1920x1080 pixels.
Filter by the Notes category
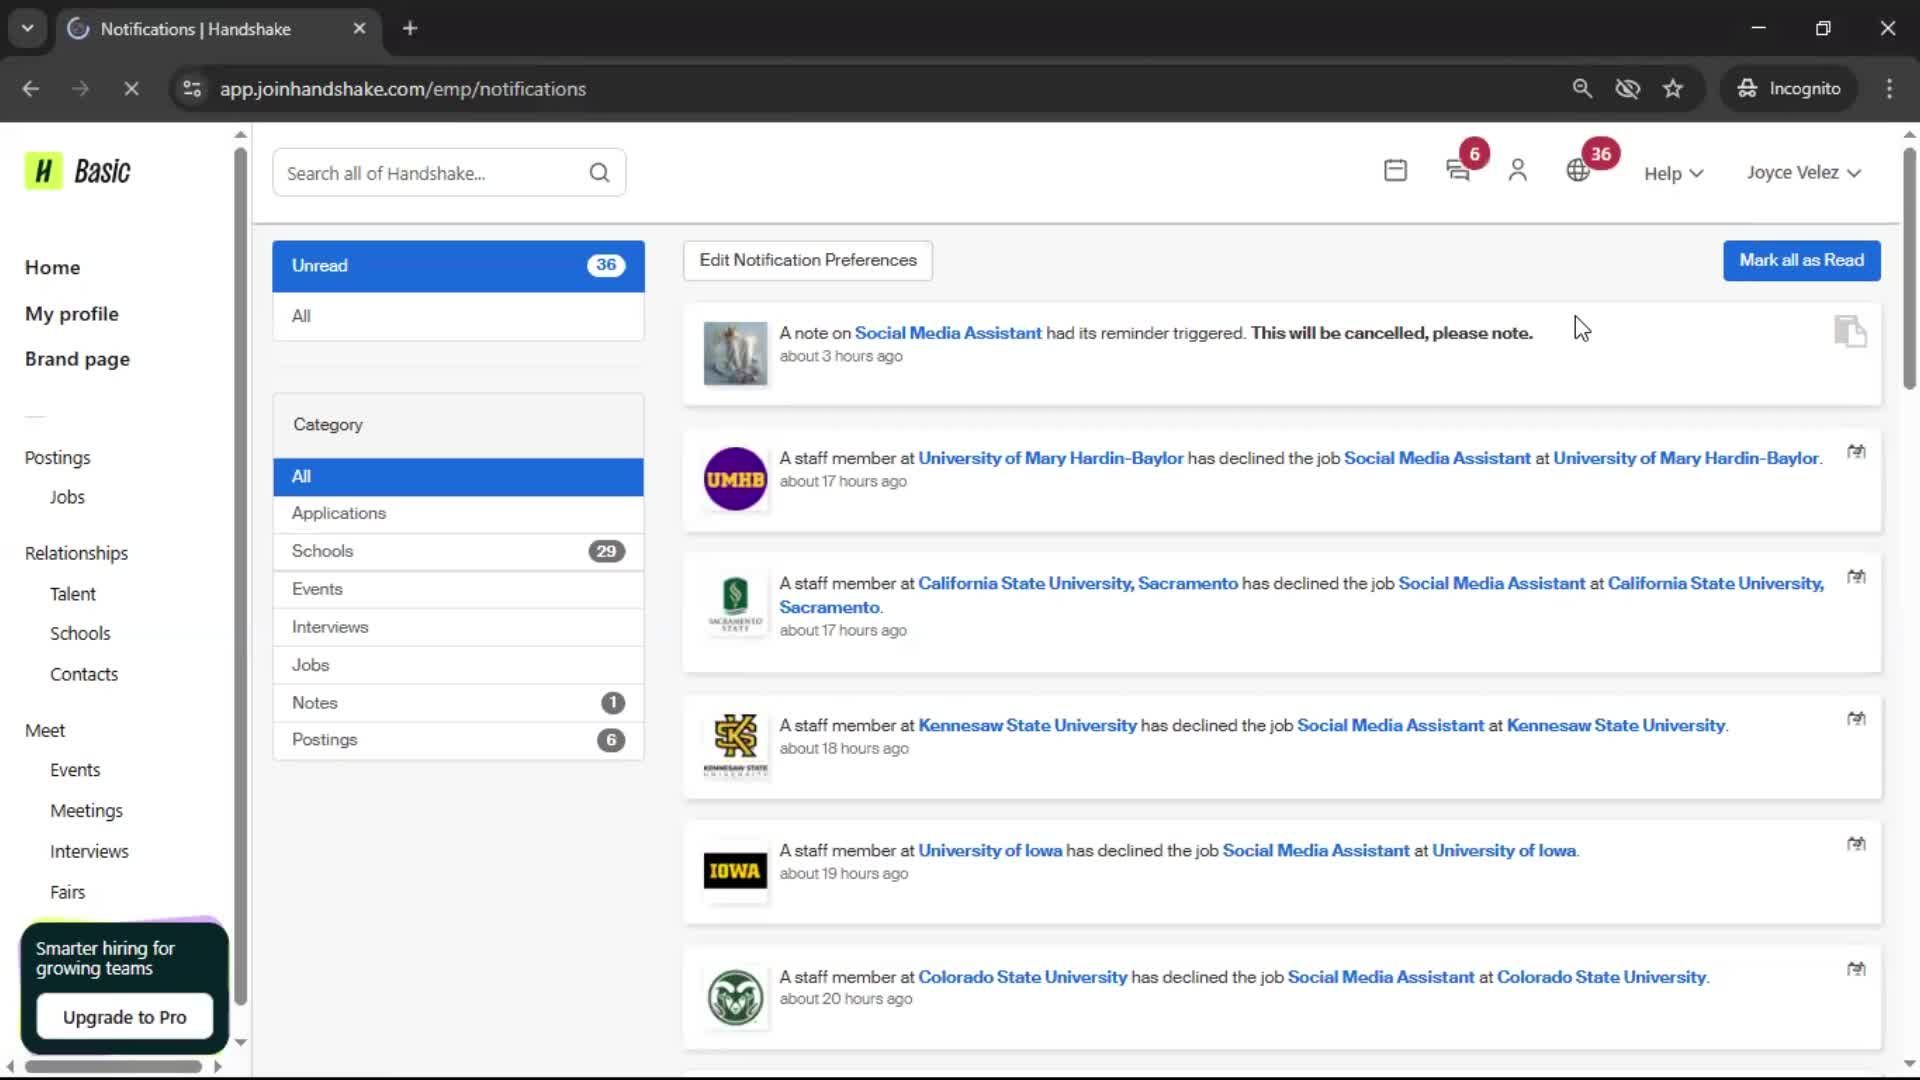[x=458, y=703]
